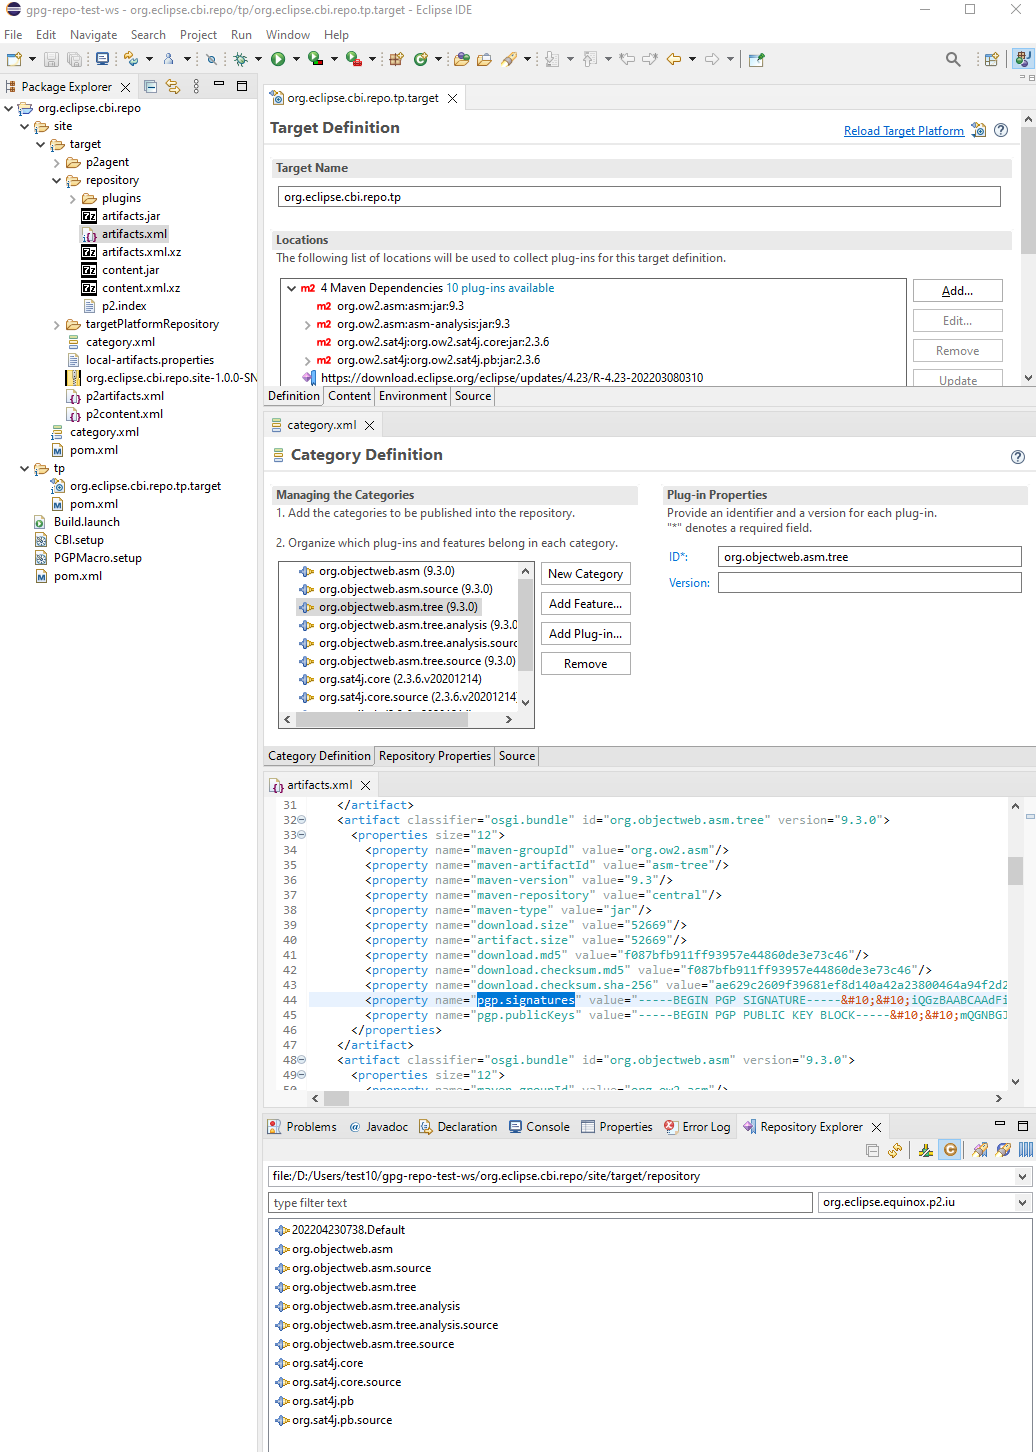Switch to the Repository Properties tab
The width and height of the screenshot is (1036, 1452).
click(x=435, y=756)
